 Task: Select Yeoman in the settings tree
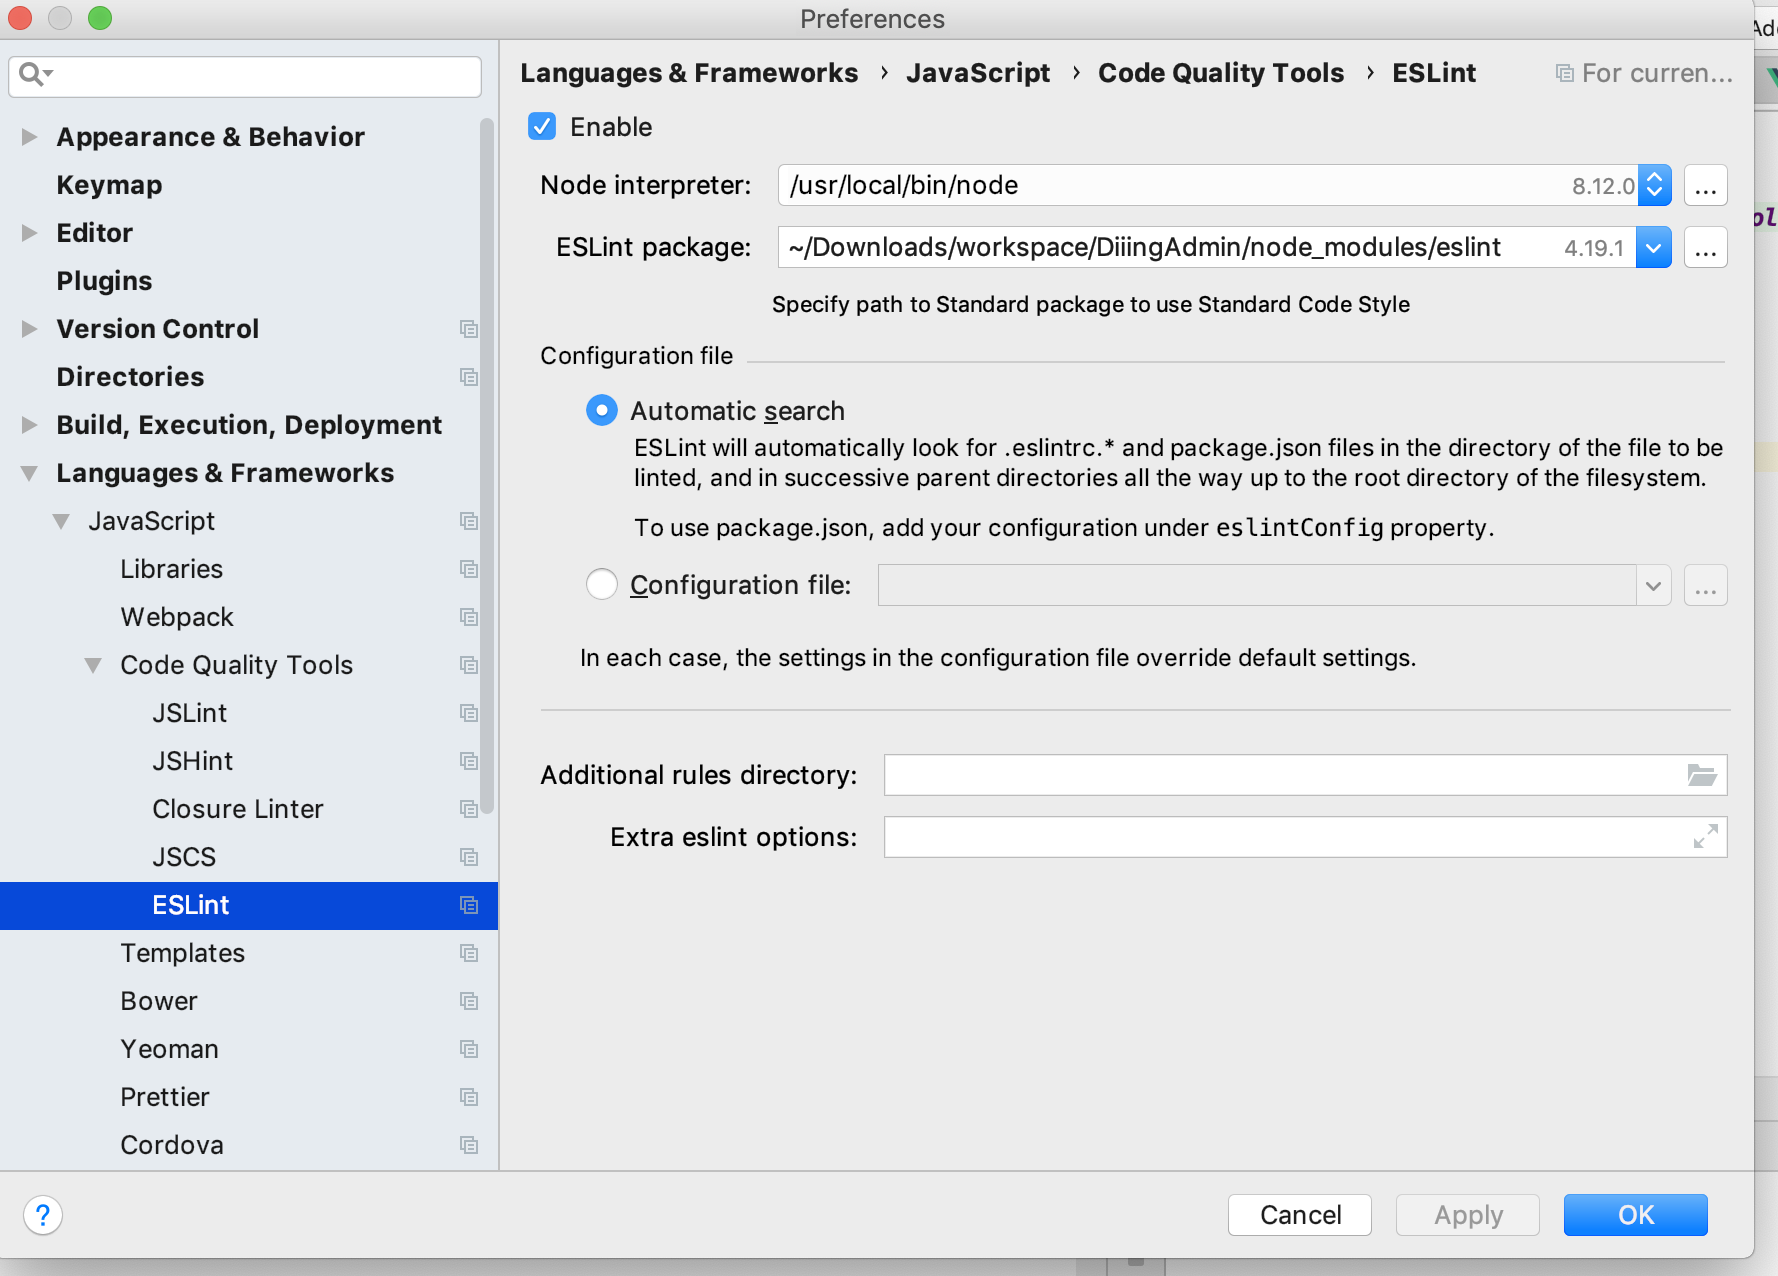[170, 1049]
